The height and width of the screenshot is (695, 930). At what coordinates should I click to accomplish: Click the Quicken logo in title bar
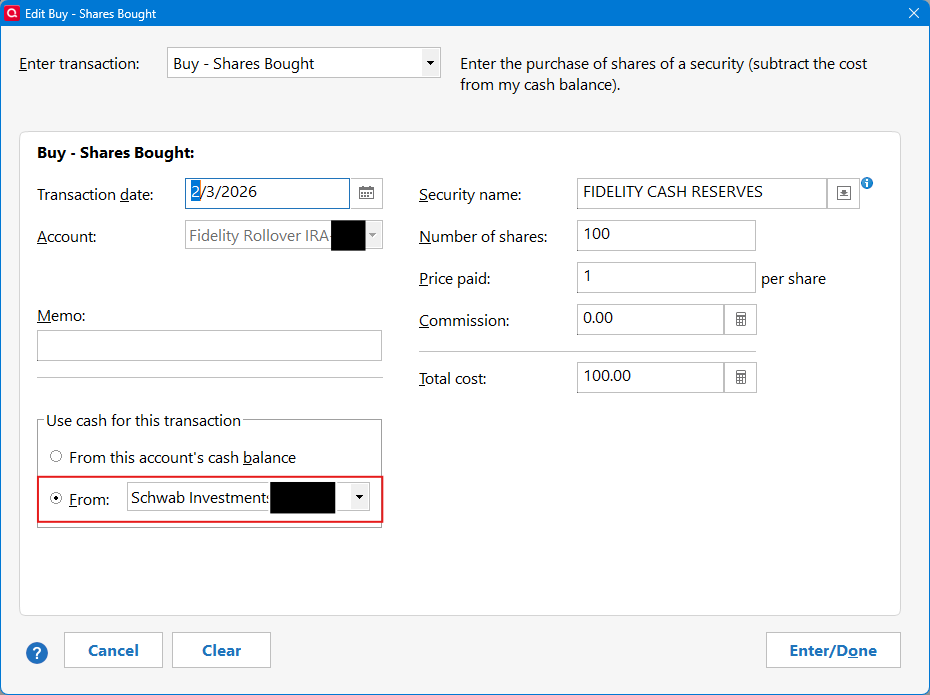point(11,13)
